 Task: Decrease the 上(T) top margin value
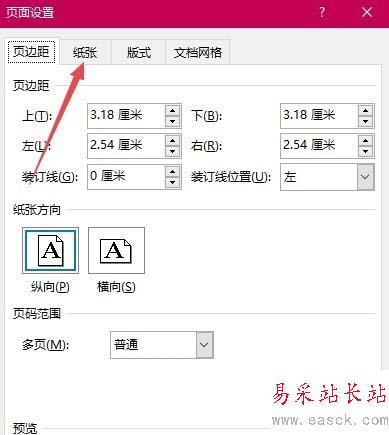(x=173, y=121)
